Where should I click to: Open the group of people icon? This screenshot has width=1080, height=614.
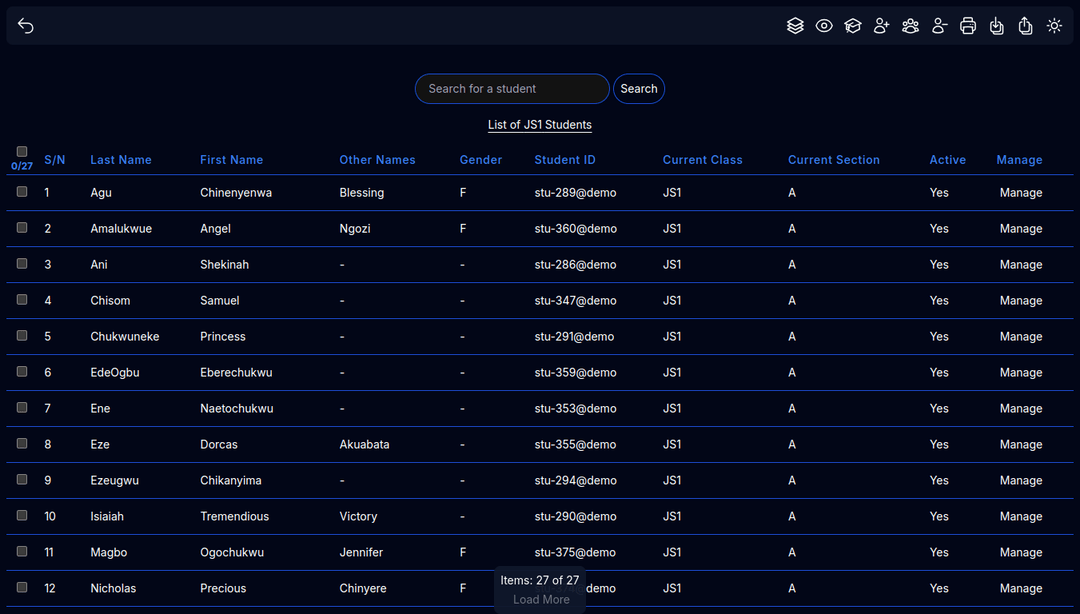tap(910, 26)
